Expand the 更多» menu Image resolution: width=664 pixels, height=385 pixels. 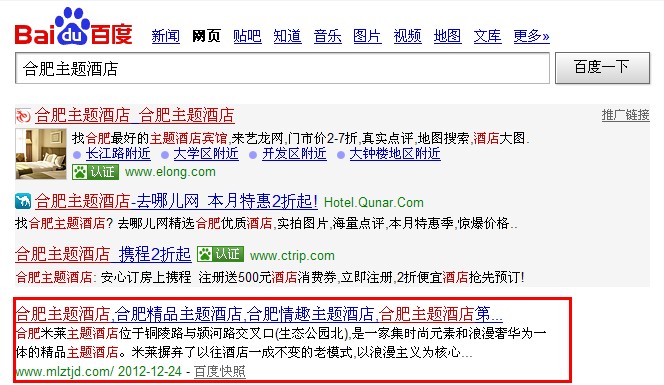[531, 36]
